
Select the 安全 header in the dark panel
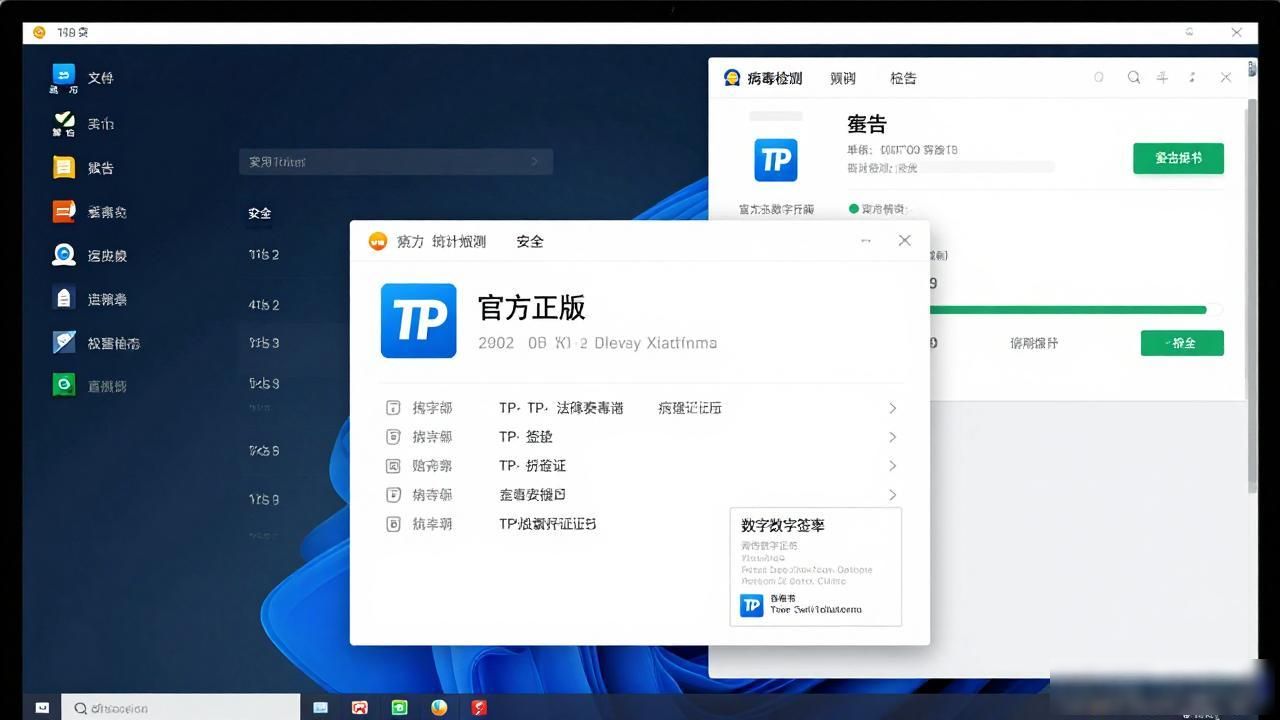(x=260, y=213)
